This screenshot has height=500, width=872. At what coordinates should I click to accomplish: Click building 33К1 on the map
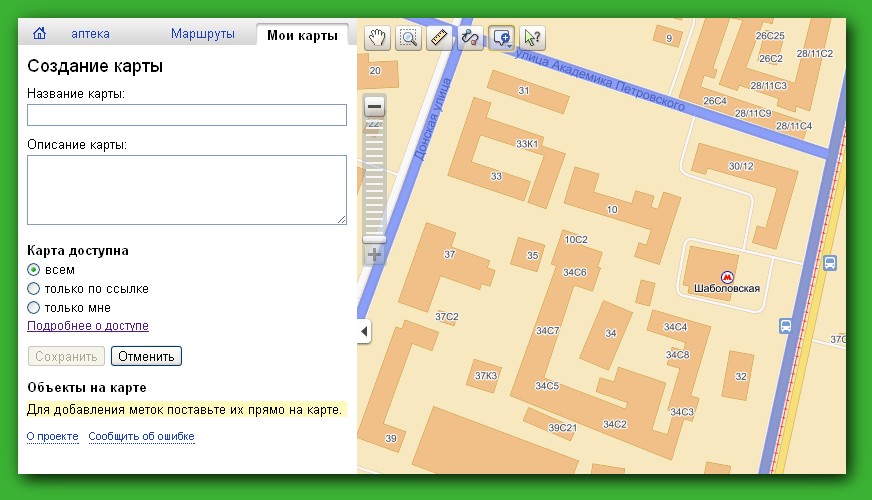pyautogui.click(x=527, y=144)
